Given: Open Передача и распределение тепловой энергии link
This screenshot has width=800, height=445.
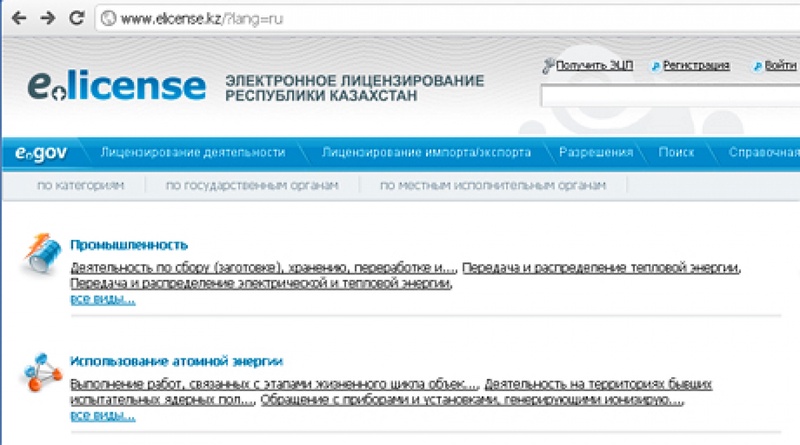Looking at the screenshot, I should [x=601, y=267].
